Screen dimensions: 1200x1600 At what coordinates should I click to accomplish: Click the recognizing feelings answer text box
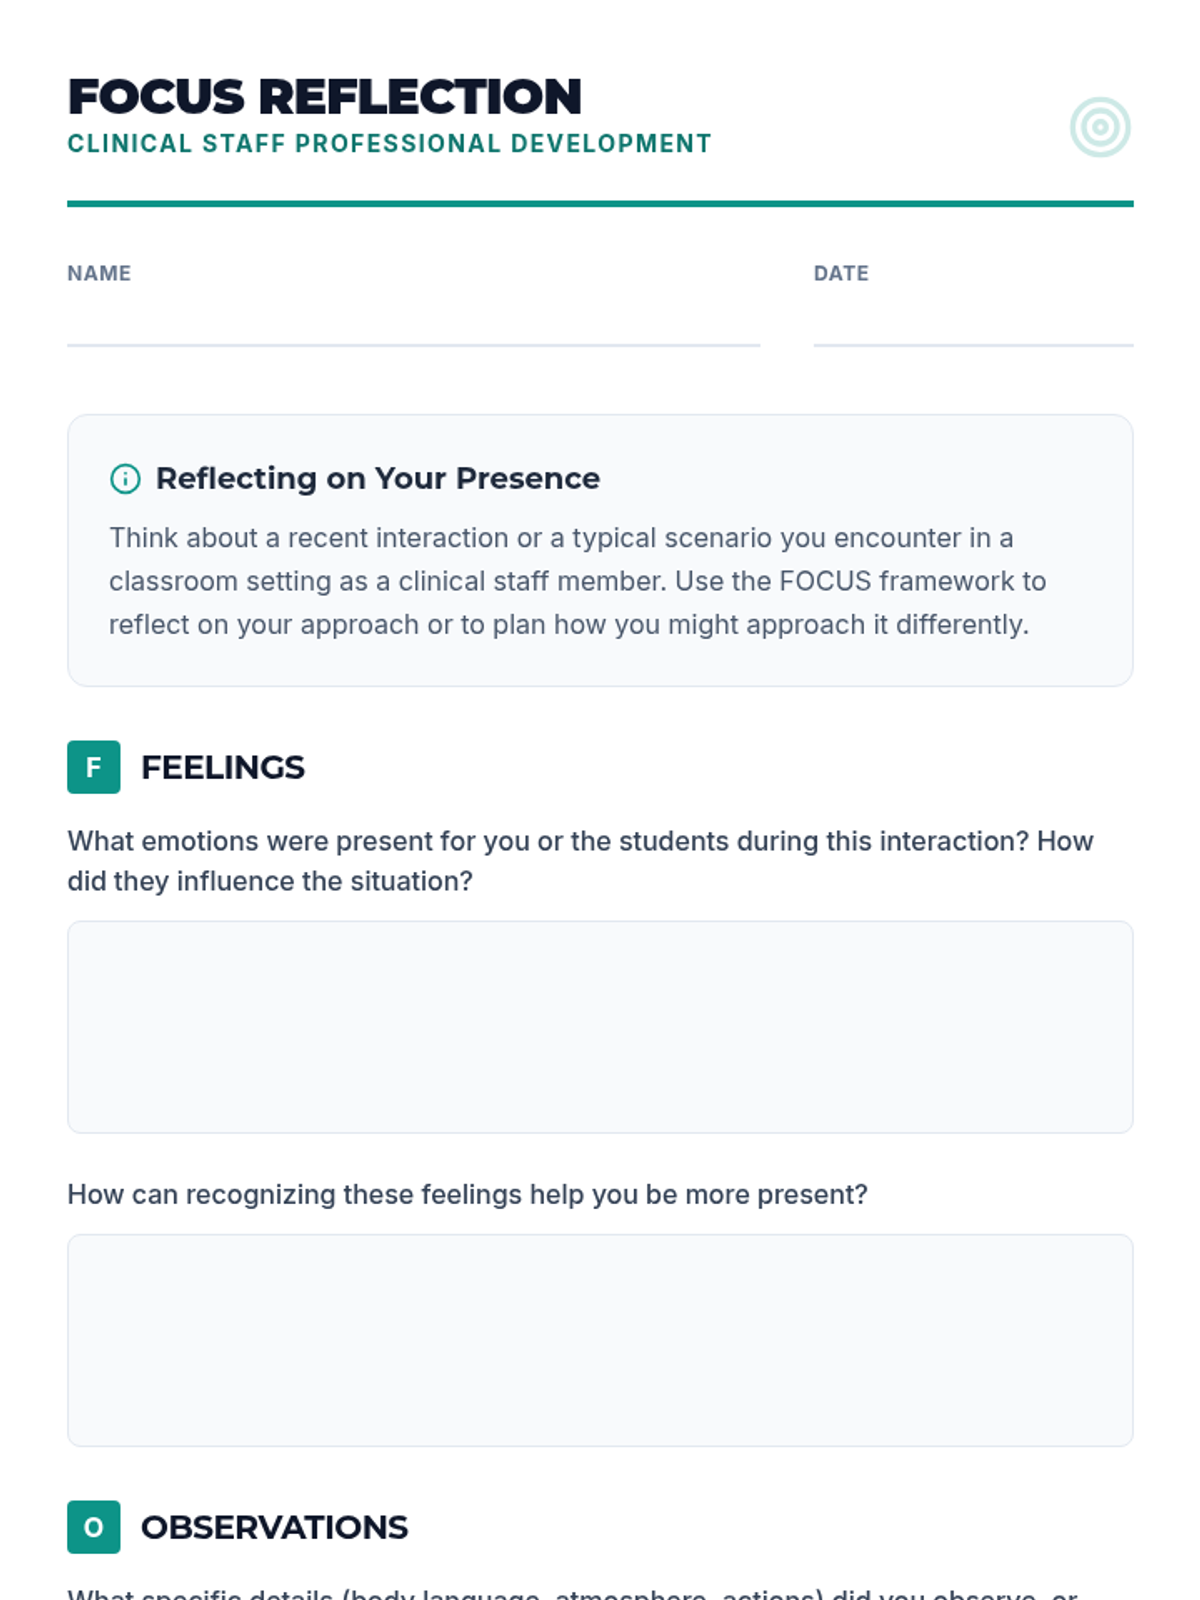pyautogui.click(x=600, y=1340)
